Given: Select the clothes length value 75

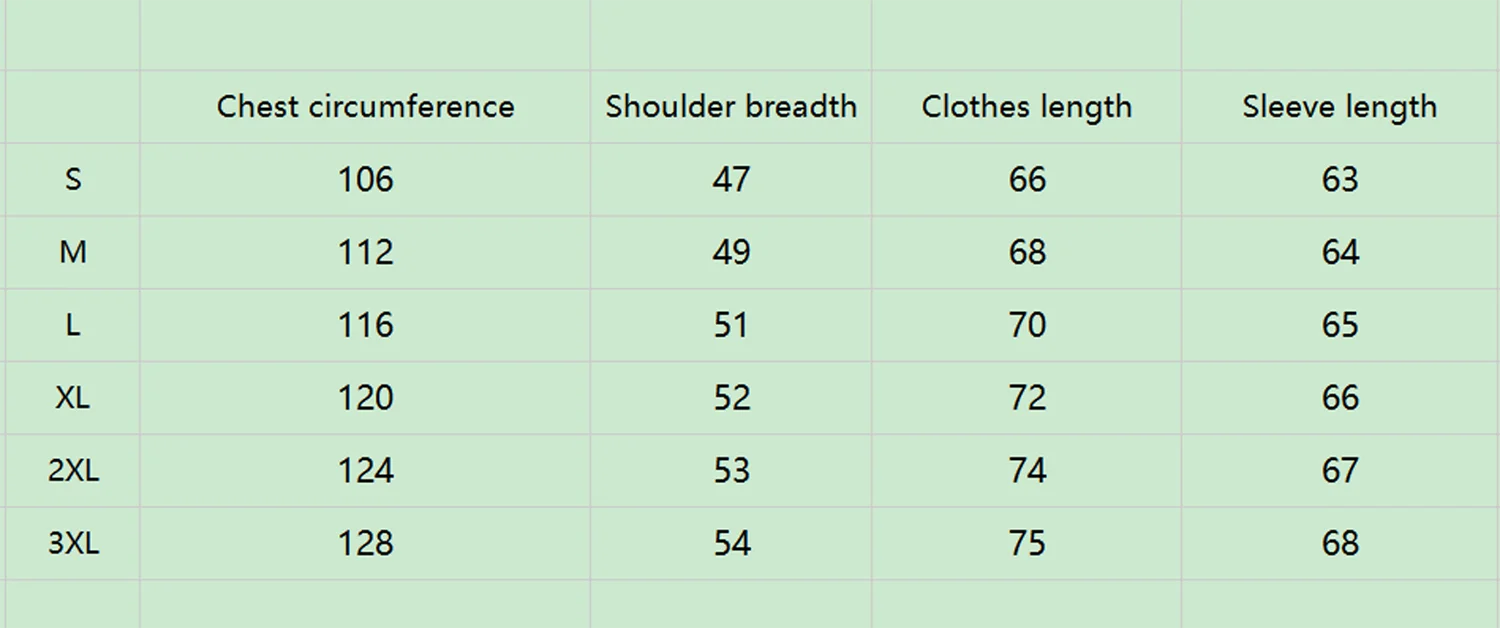Looking at the screenshot, I should tap(1027, 544).
